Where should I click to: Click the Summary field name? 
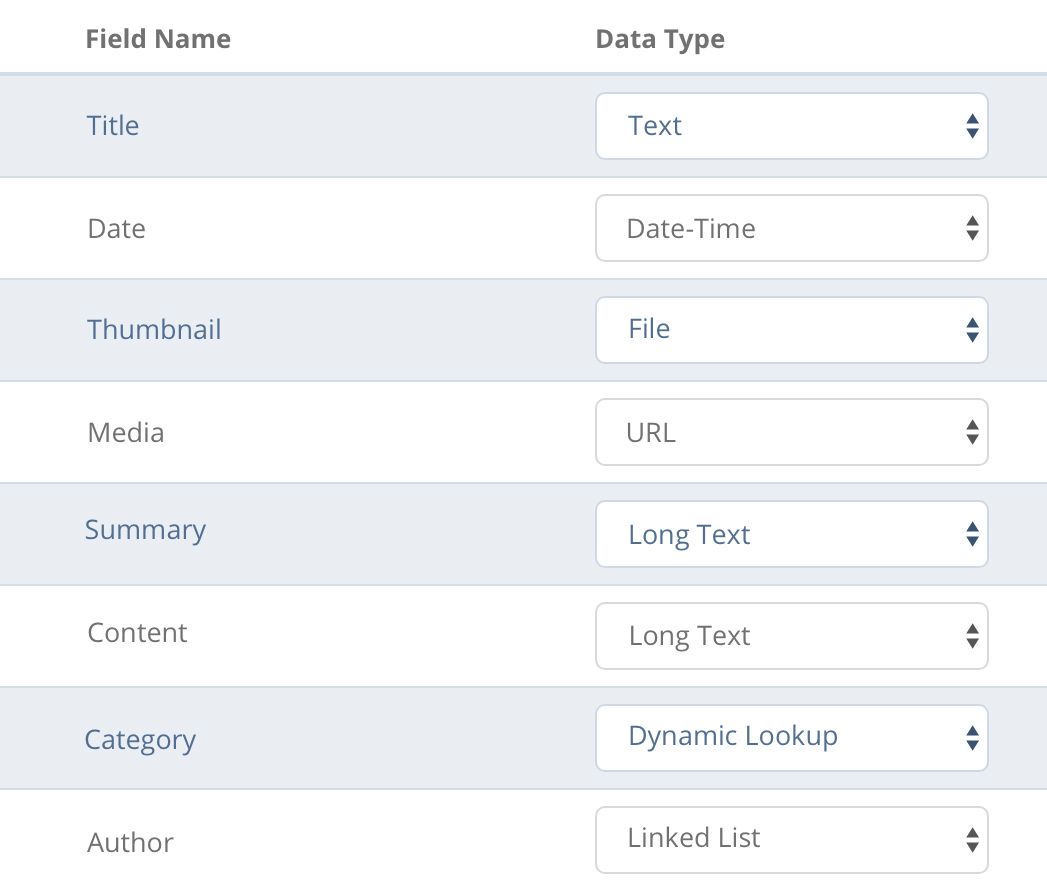[x=145, y=531]
